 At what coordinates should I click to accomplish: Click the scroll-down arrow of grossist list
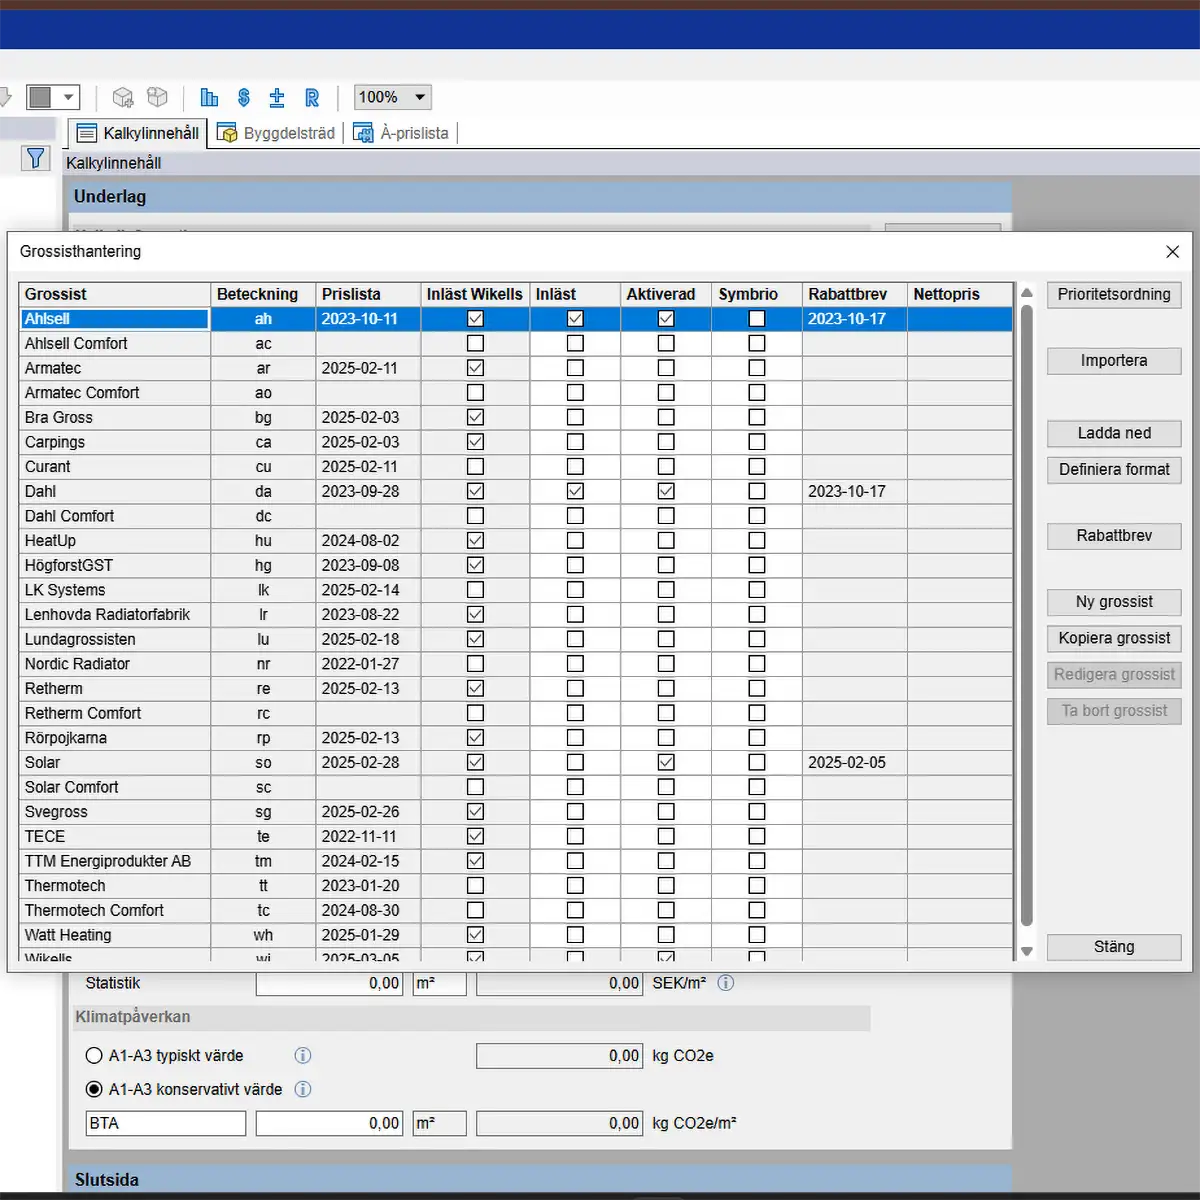tap(1027, 952)
